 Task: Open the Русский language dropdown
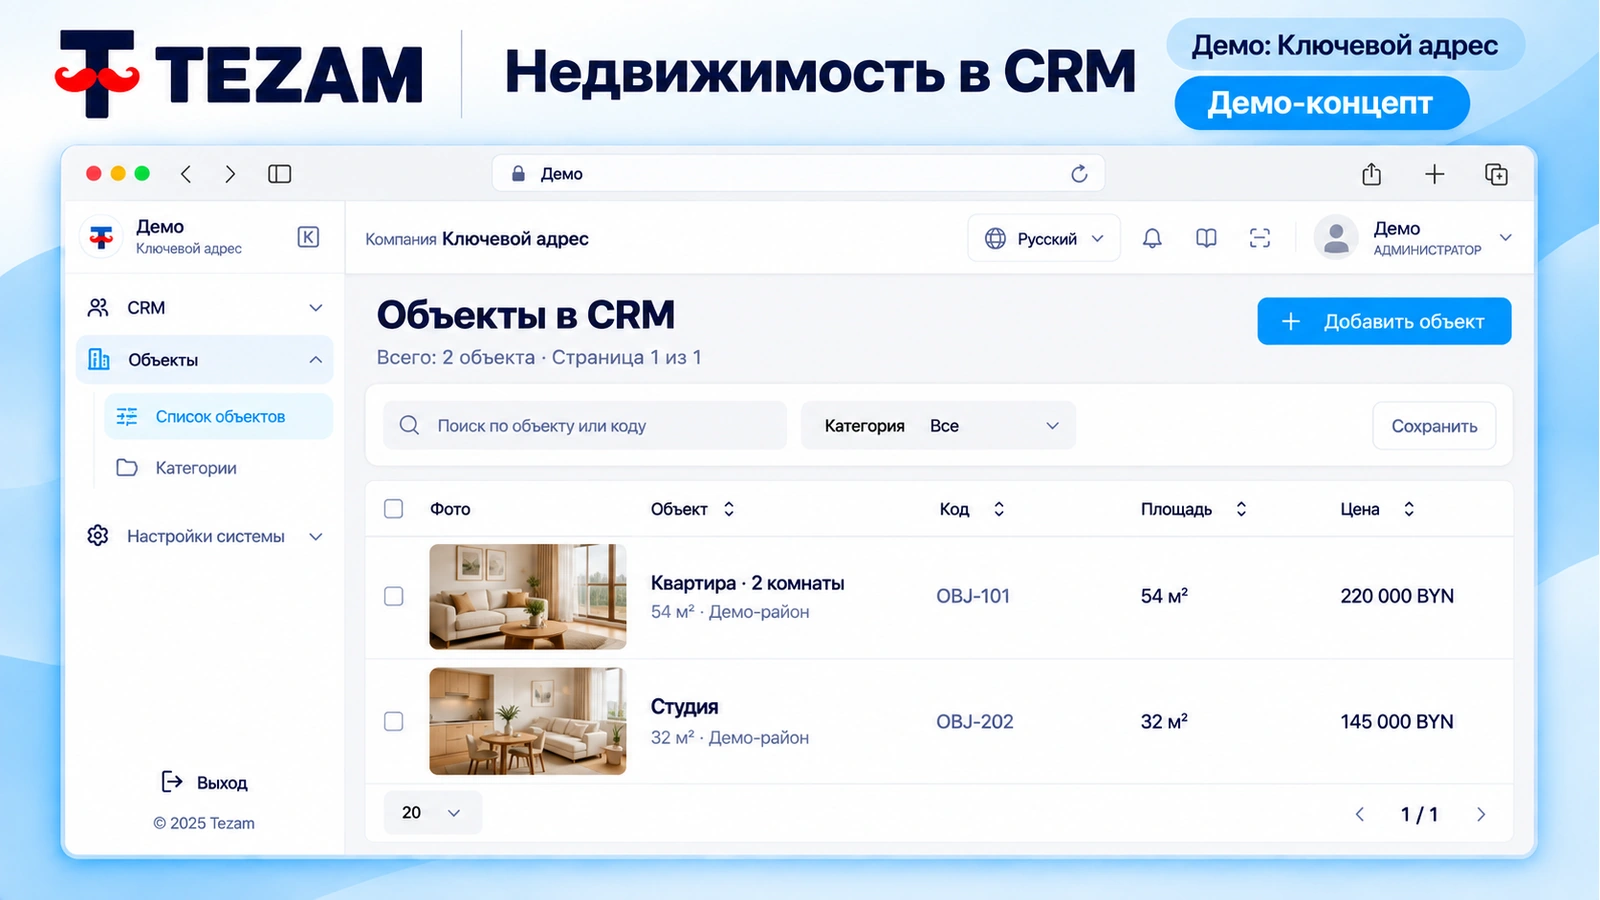pyautogui.click(x=1044, y=238)
